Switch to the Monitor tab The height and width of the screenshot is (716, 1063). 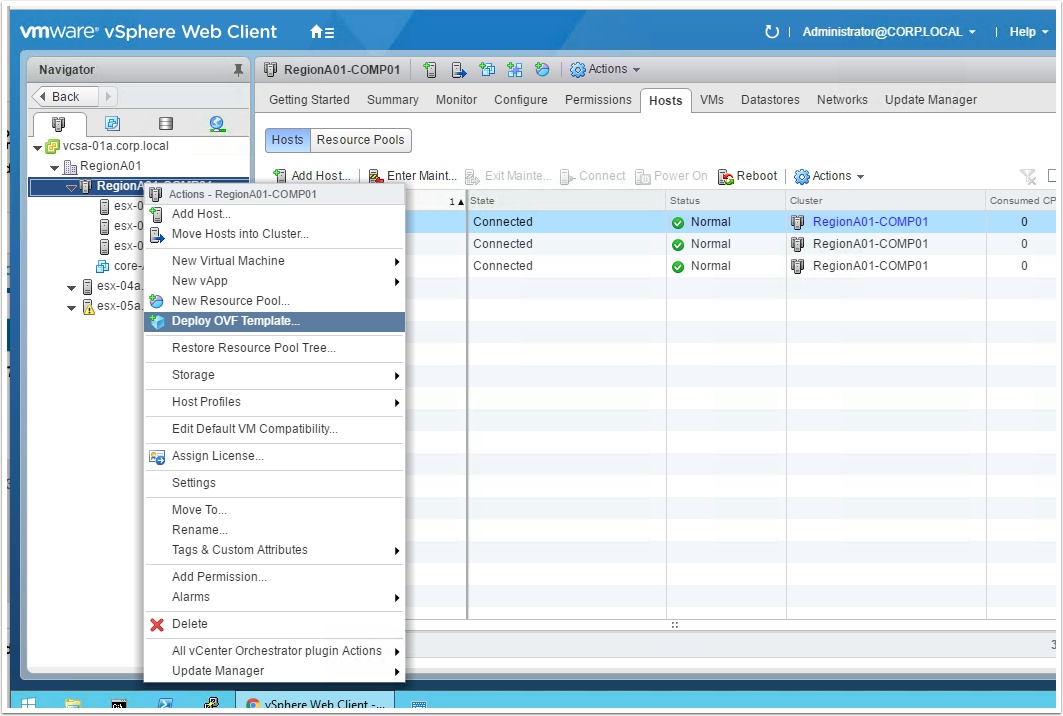(456, 100)
